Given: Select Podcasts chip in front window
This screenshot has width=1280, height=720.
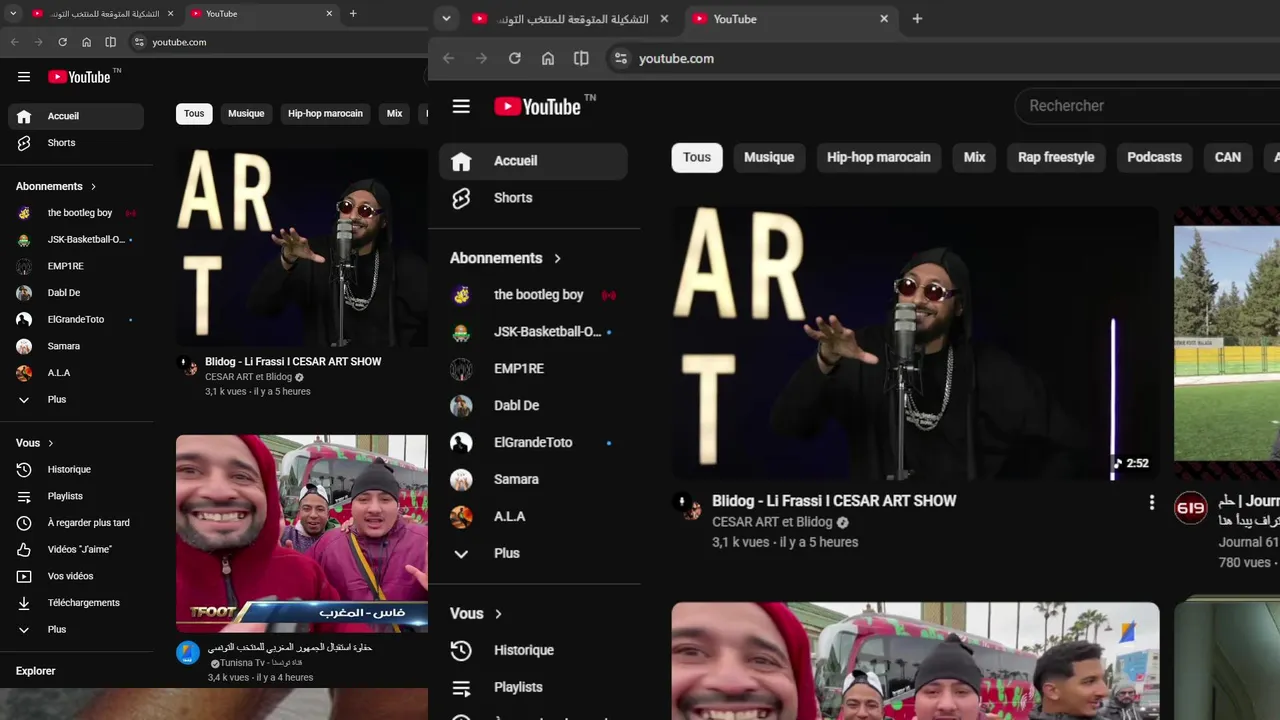Looking at the screenshot, I should (1154, 157).
